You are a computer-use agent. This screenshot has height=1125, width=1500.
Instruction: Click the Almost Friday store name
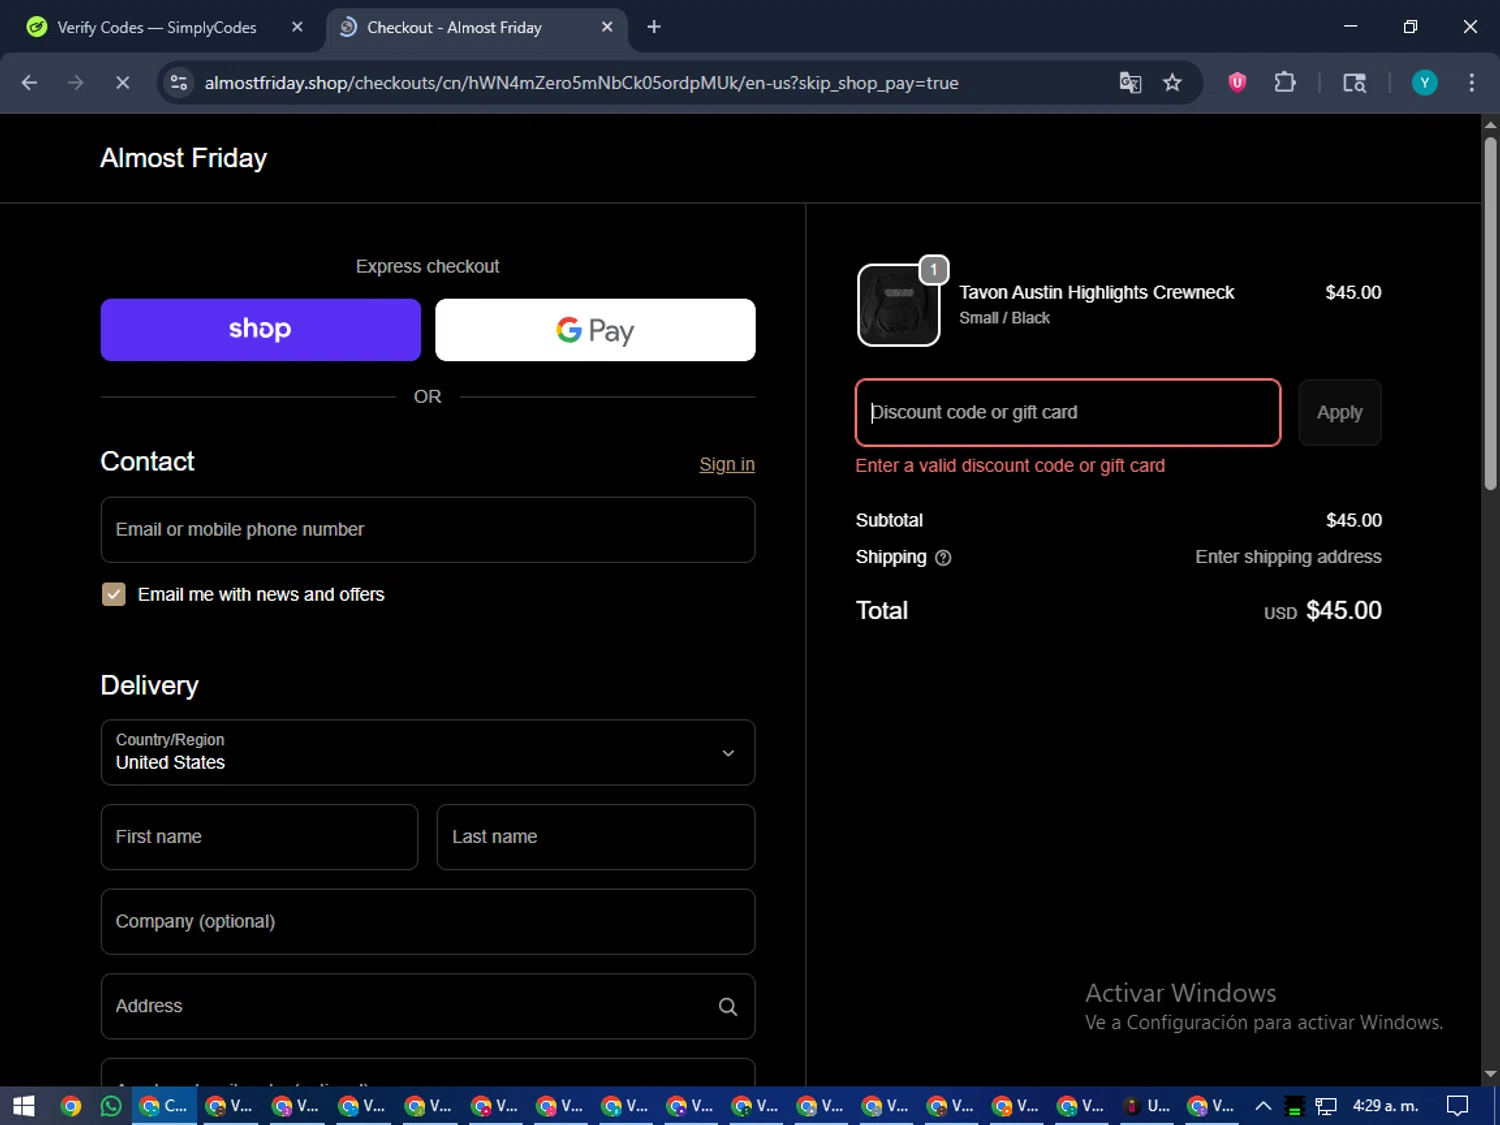coord(183,158)
